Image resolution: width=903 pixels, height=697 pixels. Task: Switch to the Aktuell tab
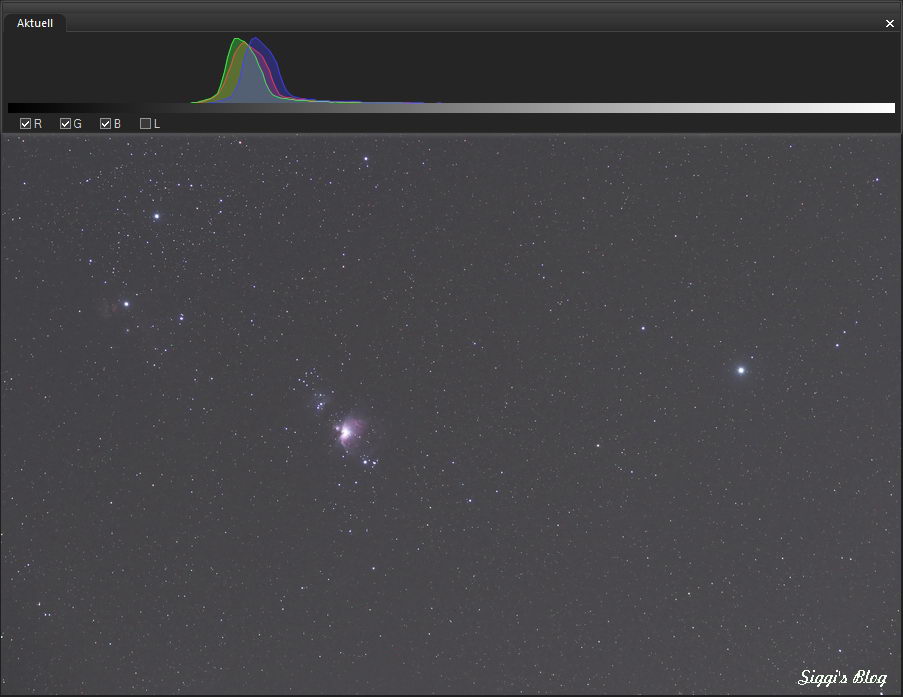coord(35,22)
